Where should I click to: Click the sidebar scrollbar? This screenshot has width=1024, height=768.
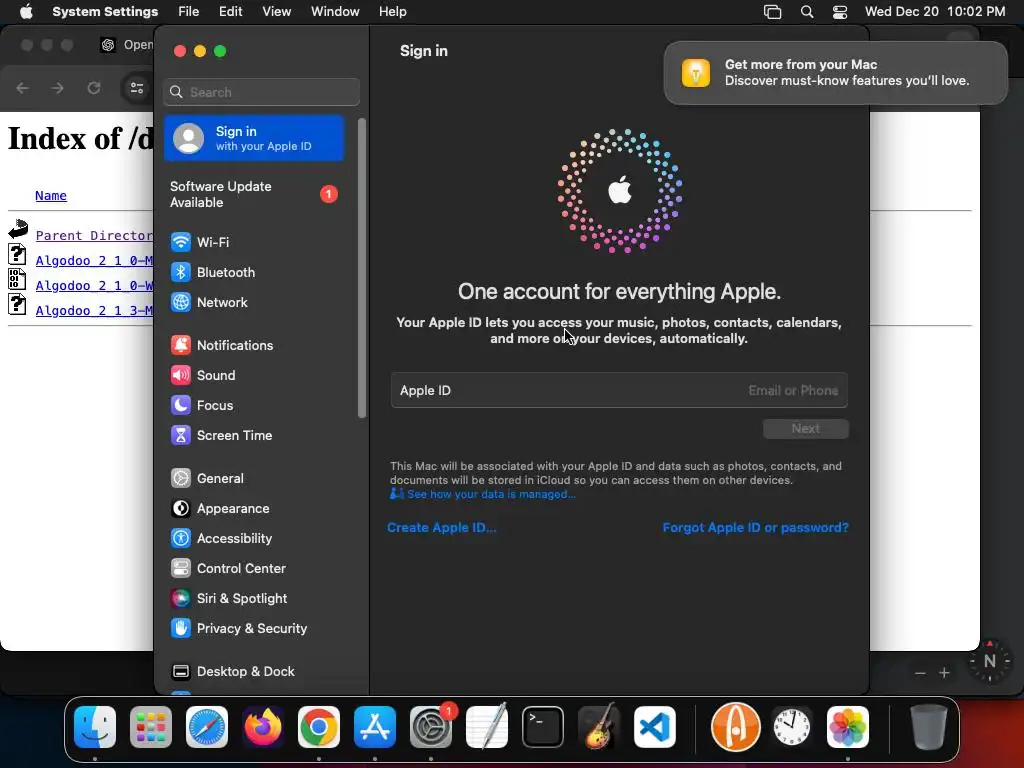coord(362,268)
